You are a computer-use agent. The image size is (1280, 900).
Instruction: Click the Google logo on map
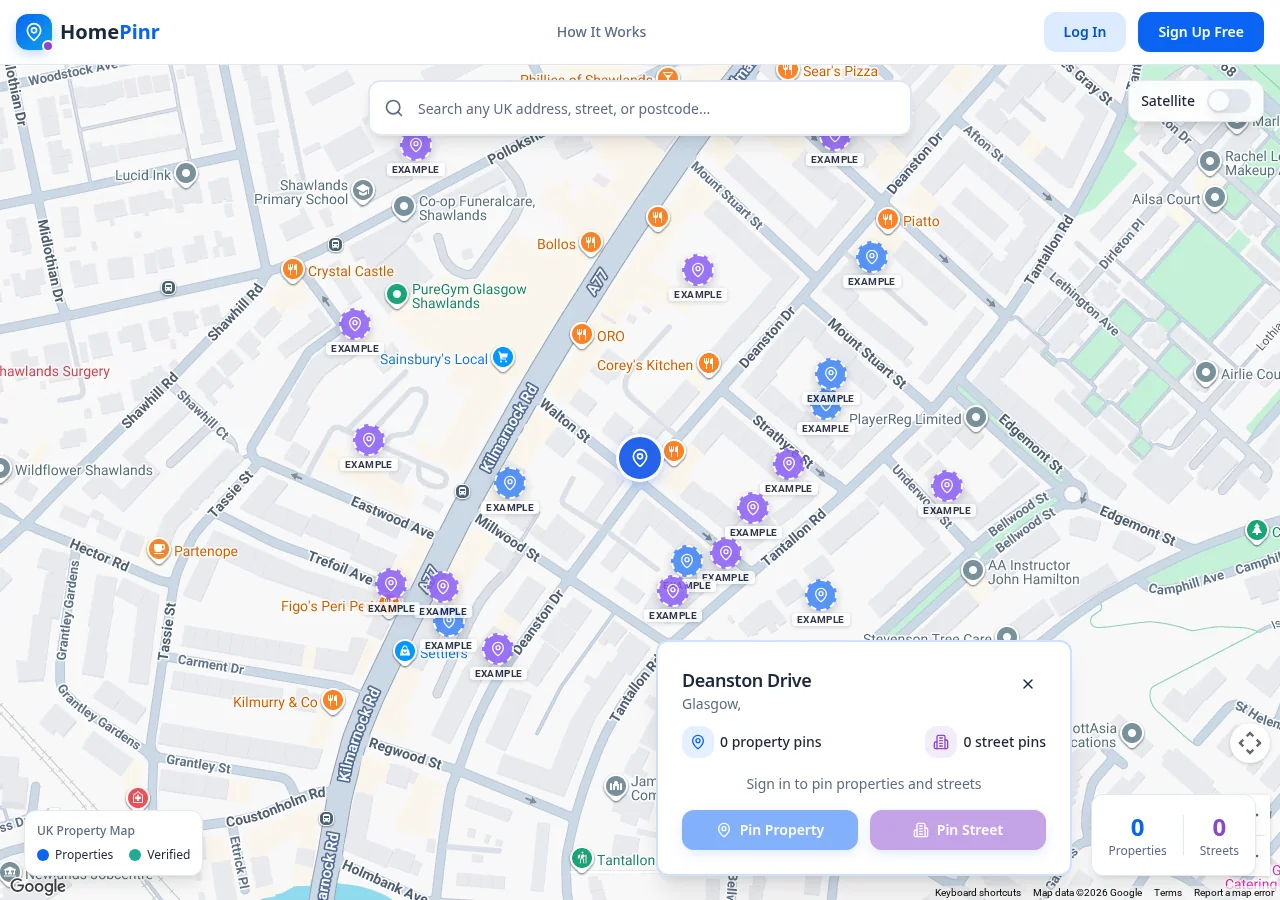point(37,886)
